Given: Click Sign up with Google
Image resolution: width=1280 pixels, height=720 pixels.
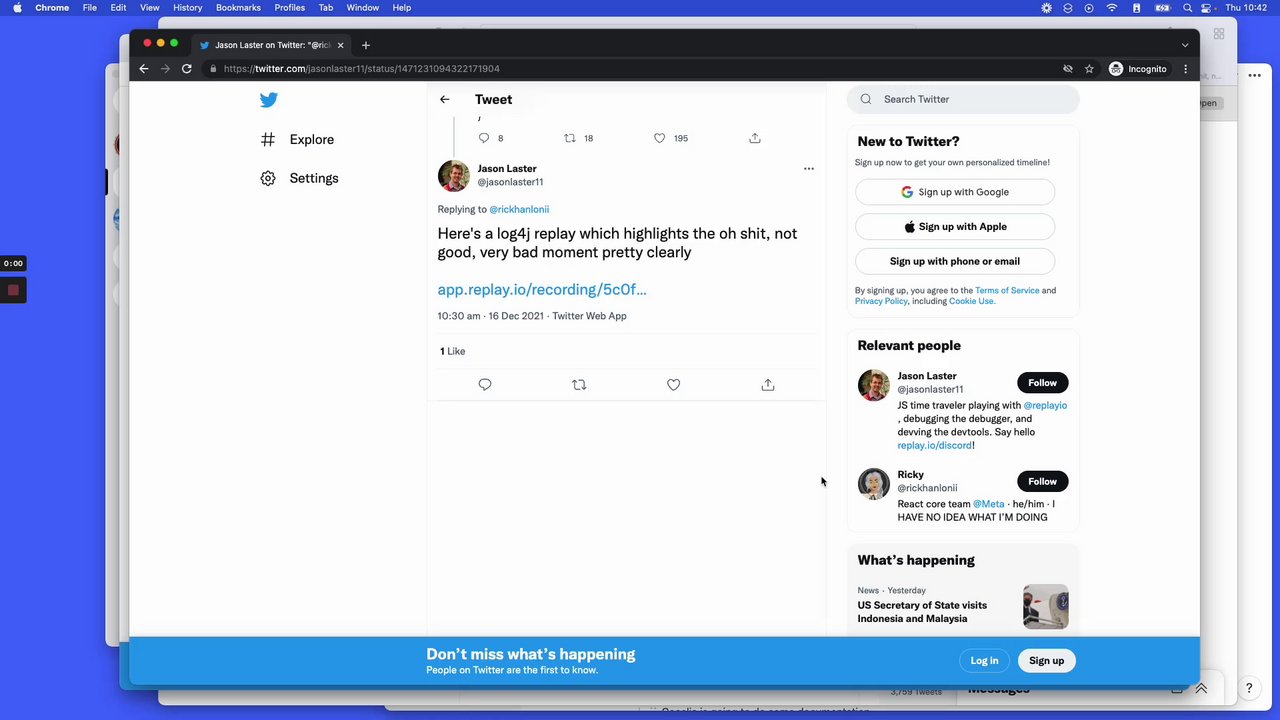Looking at the screenshot, I should pyautogui.click(x=955, y=192).
